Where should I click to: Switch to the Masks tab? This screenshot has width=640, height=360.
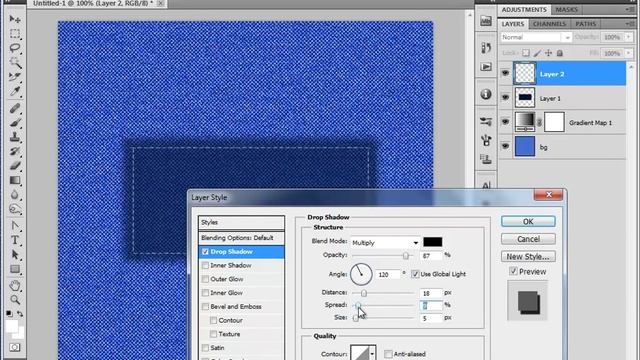pyautogui.click(x=567, y=9)
